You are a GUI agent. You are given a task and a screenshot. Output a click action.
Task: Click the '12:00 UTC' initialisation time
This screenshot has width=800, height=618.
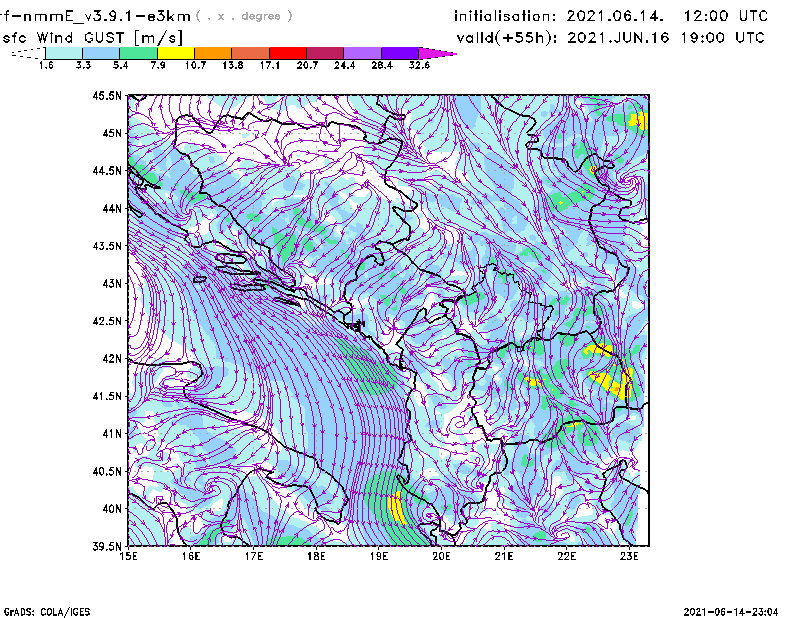(x=726, y=16)
